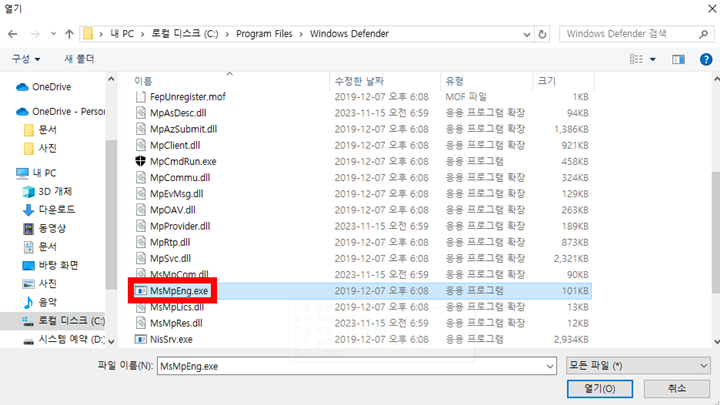This screenshot has height=405, width=720.
Task: Sort by 수정한 날짜 column
Action: [359, 81]
